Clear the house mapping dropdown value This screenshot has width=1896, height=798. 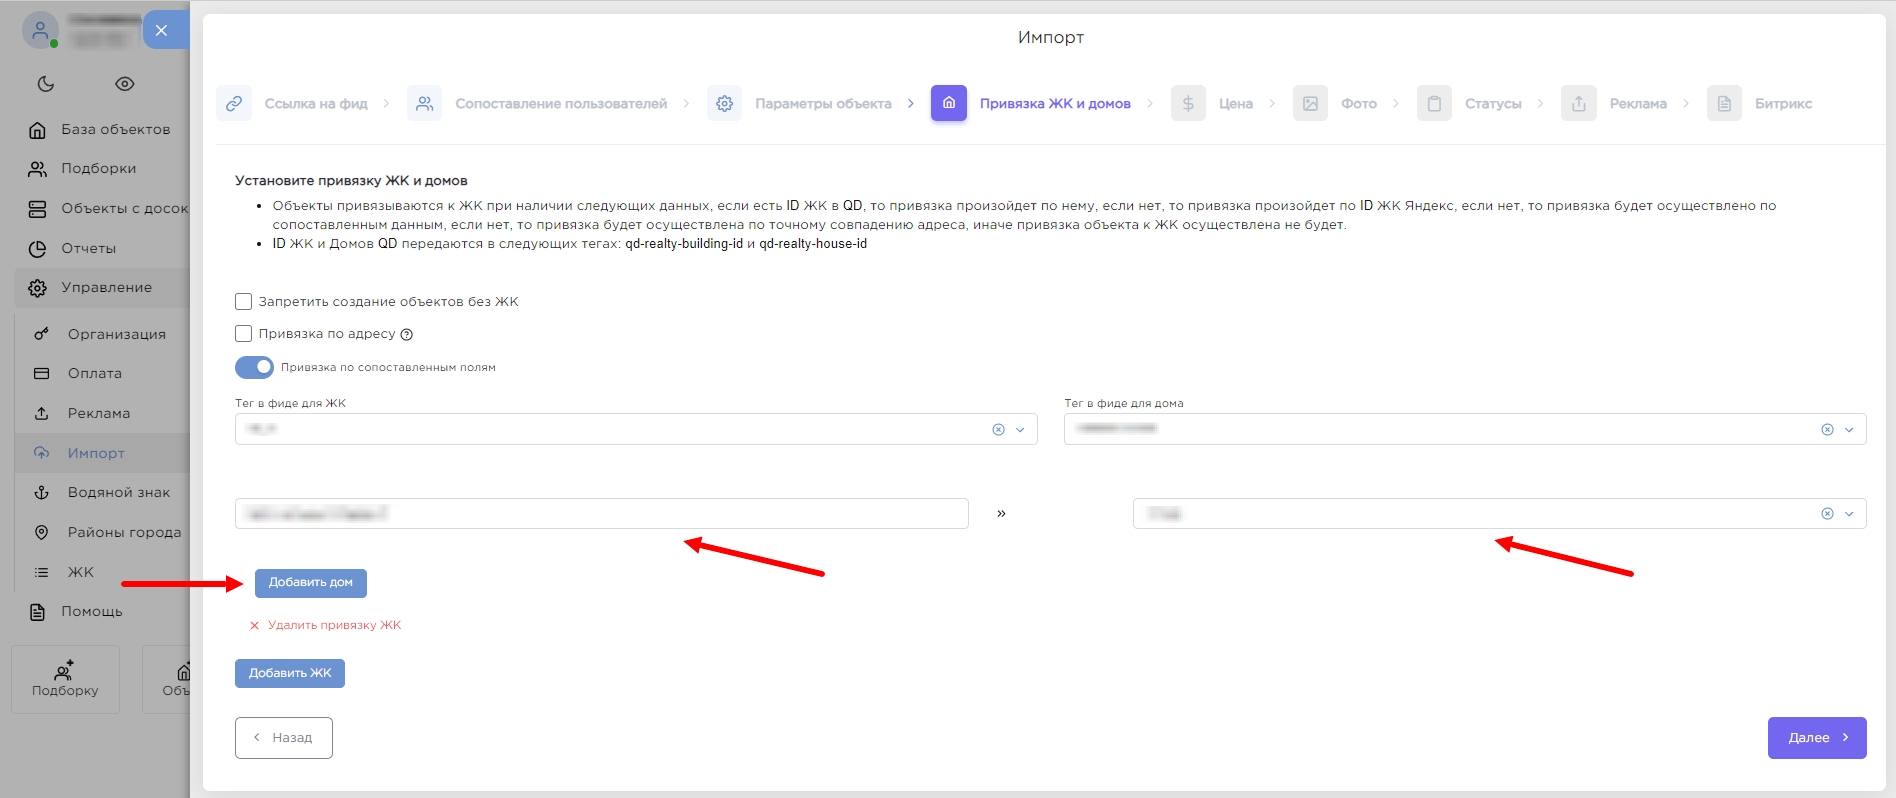tap(1827, 513)
